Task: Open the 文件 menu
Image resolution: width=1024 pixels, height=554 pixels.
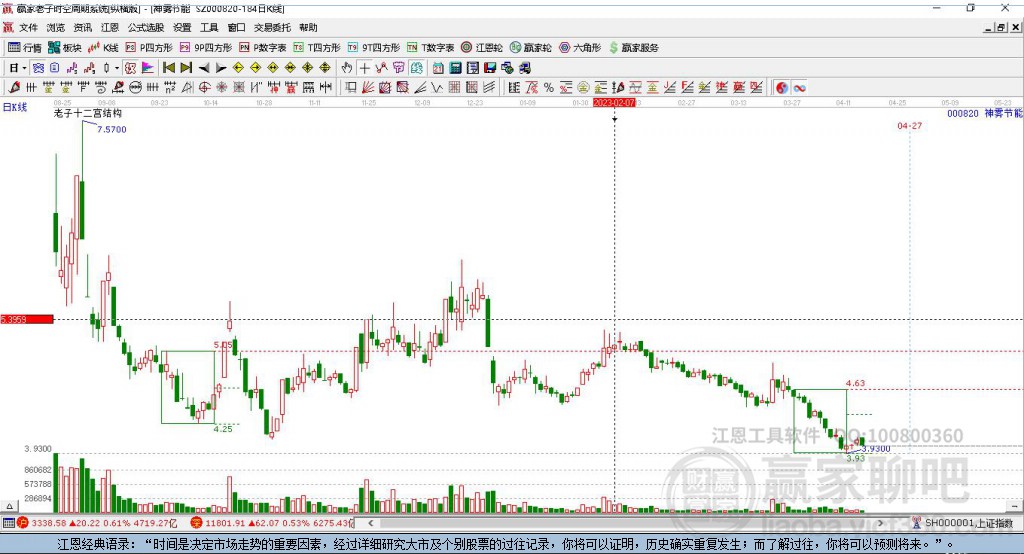Action: (29, 27)
